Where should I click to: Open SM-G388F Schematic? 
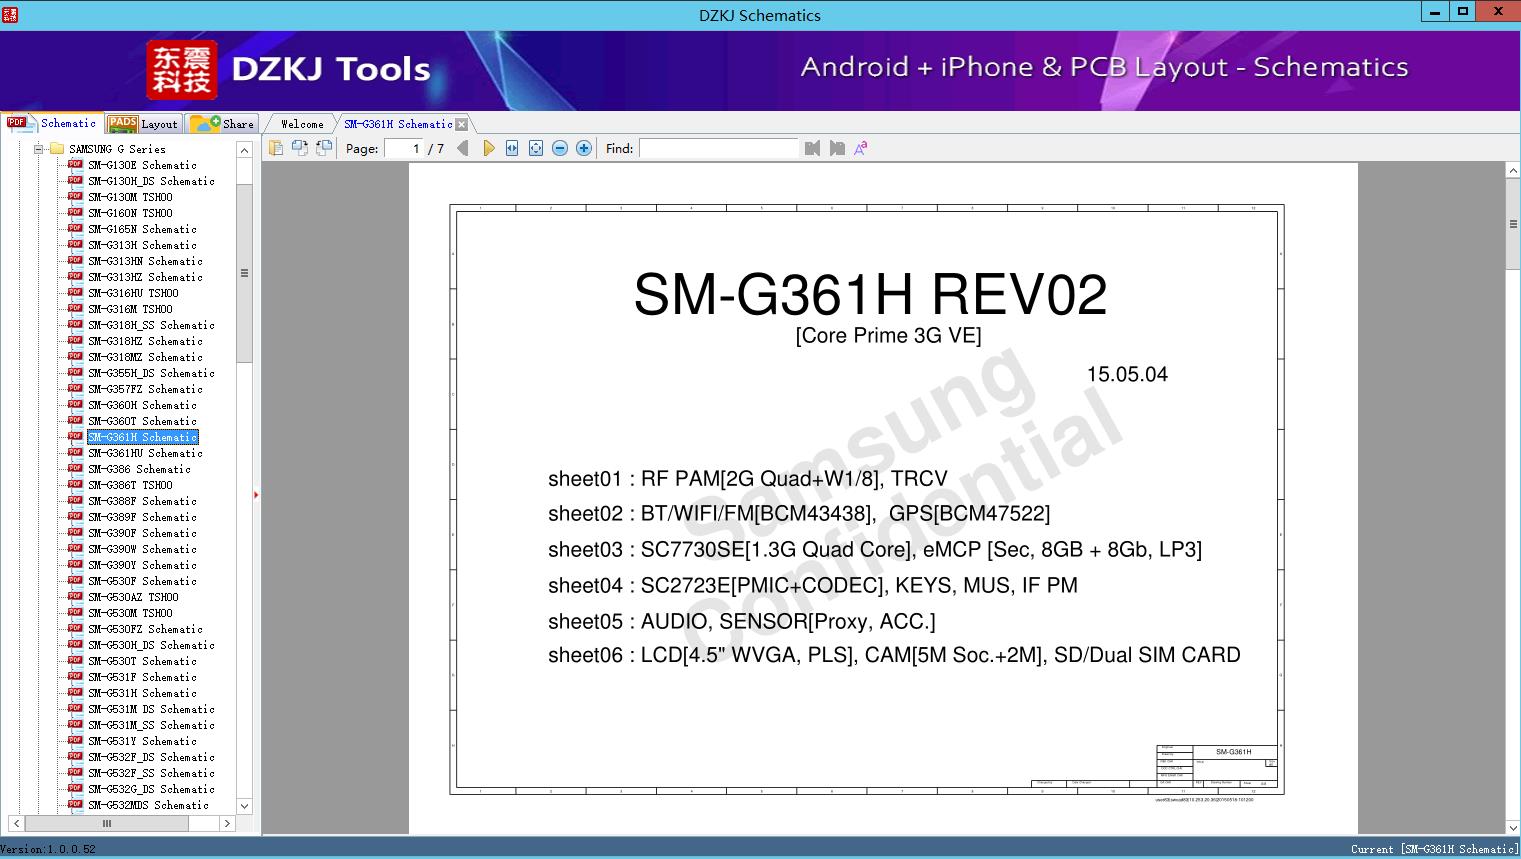point(142,501)
